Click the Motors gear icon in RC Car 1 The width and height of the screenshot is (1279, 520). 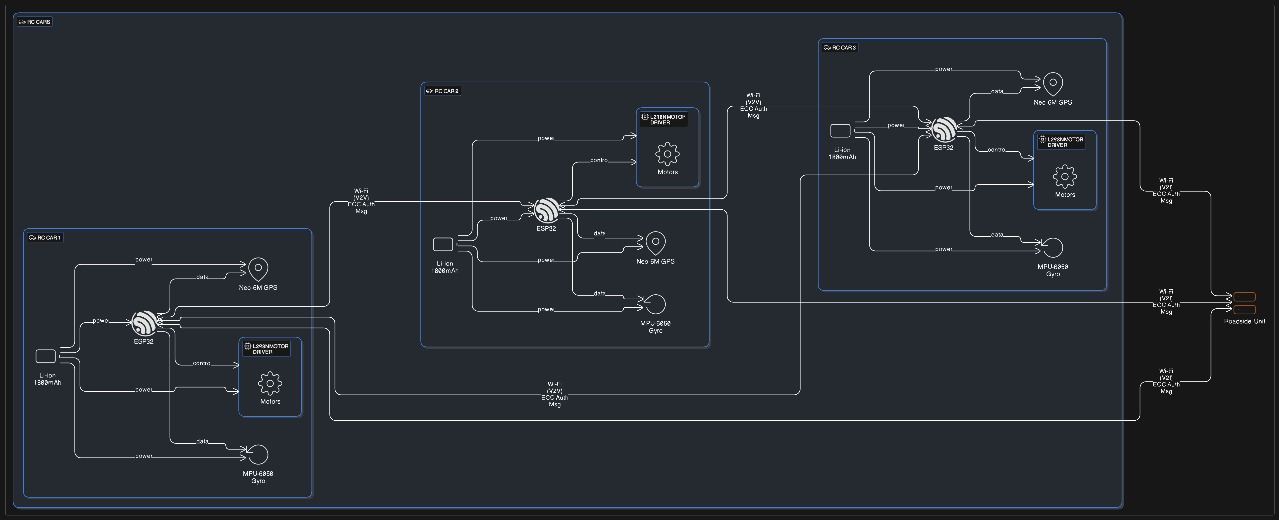tap(269, 383)
